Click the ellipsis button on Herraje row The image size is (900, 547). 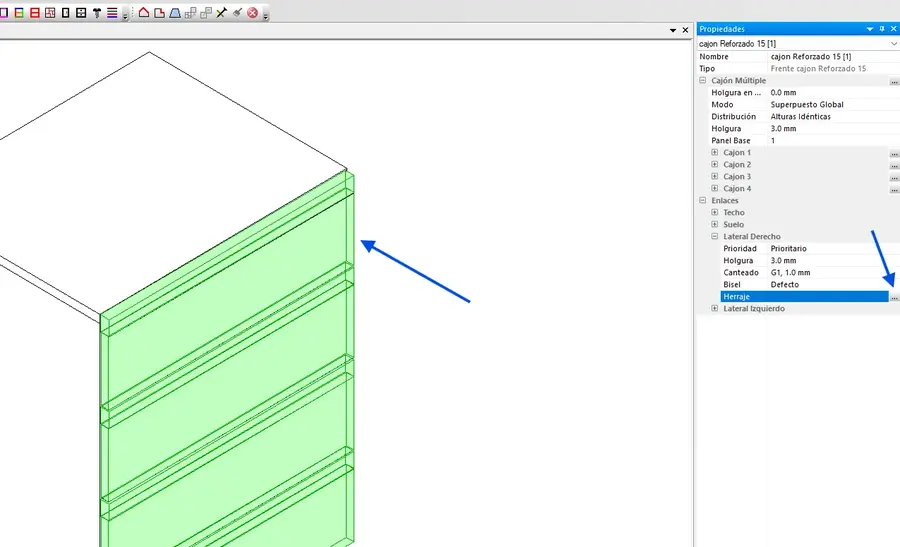click(x=894, y=297)
